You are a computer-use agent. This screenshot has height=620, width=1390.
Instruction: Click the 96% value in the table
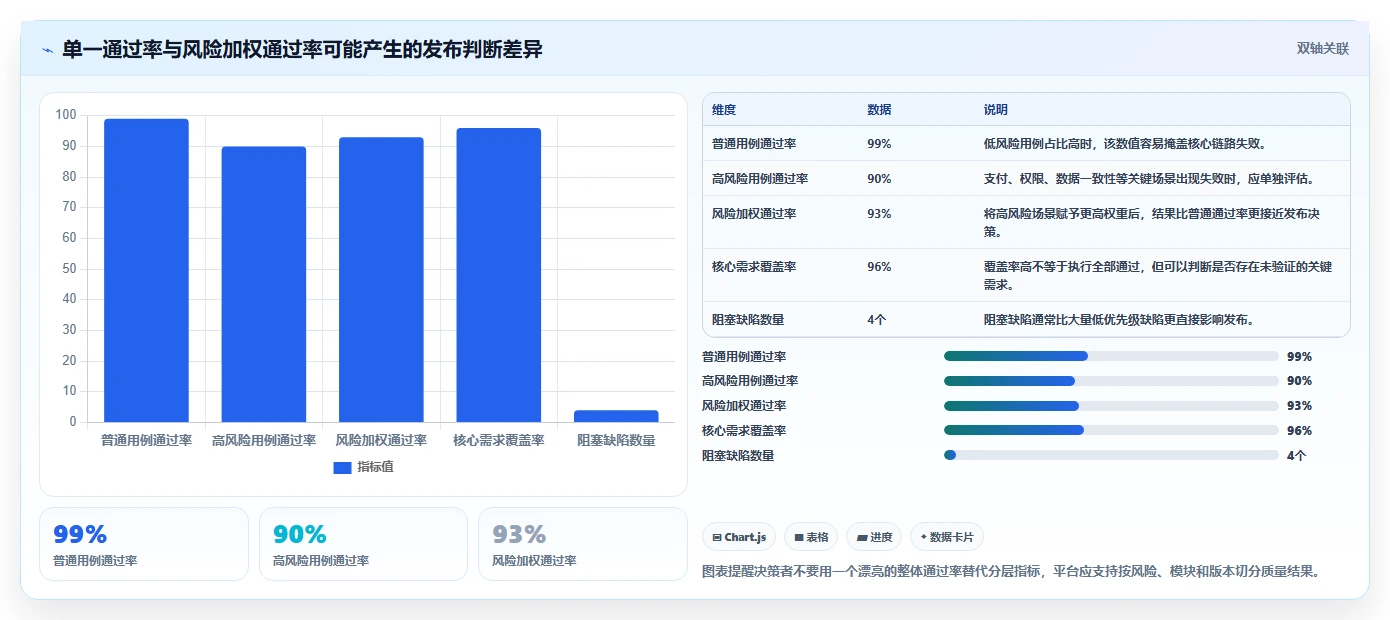pyautogui.click(x=879, y=267)
